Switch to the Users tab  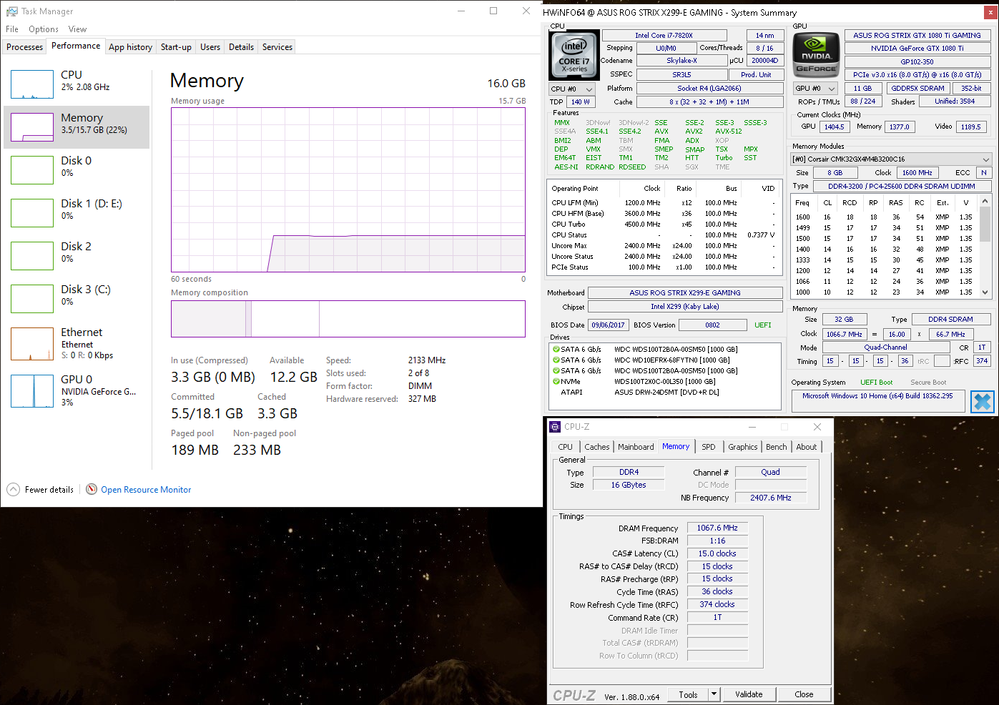pos(210,47)
